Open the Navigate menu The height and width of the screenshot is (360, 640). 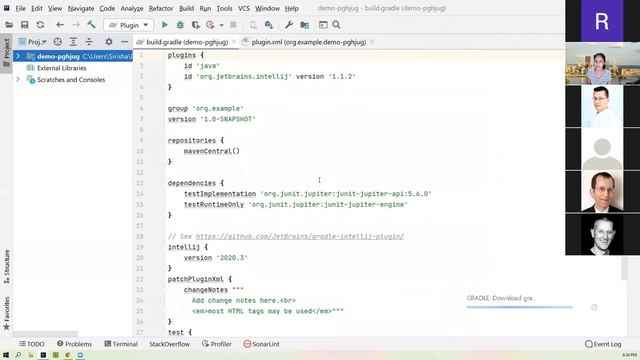coord(81,8)
